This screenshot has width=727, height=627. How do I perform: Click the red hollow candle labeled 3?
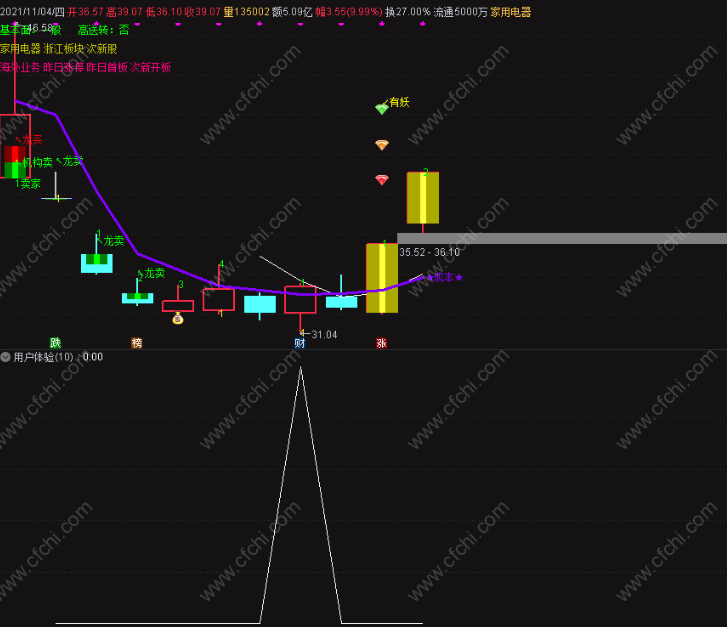click(x=178, y=306)
